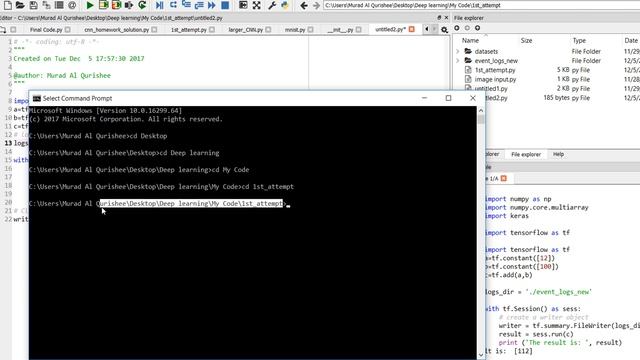640x360 pixels.
Task: Create a new file from the toolbar
Action: pos(7,5)
